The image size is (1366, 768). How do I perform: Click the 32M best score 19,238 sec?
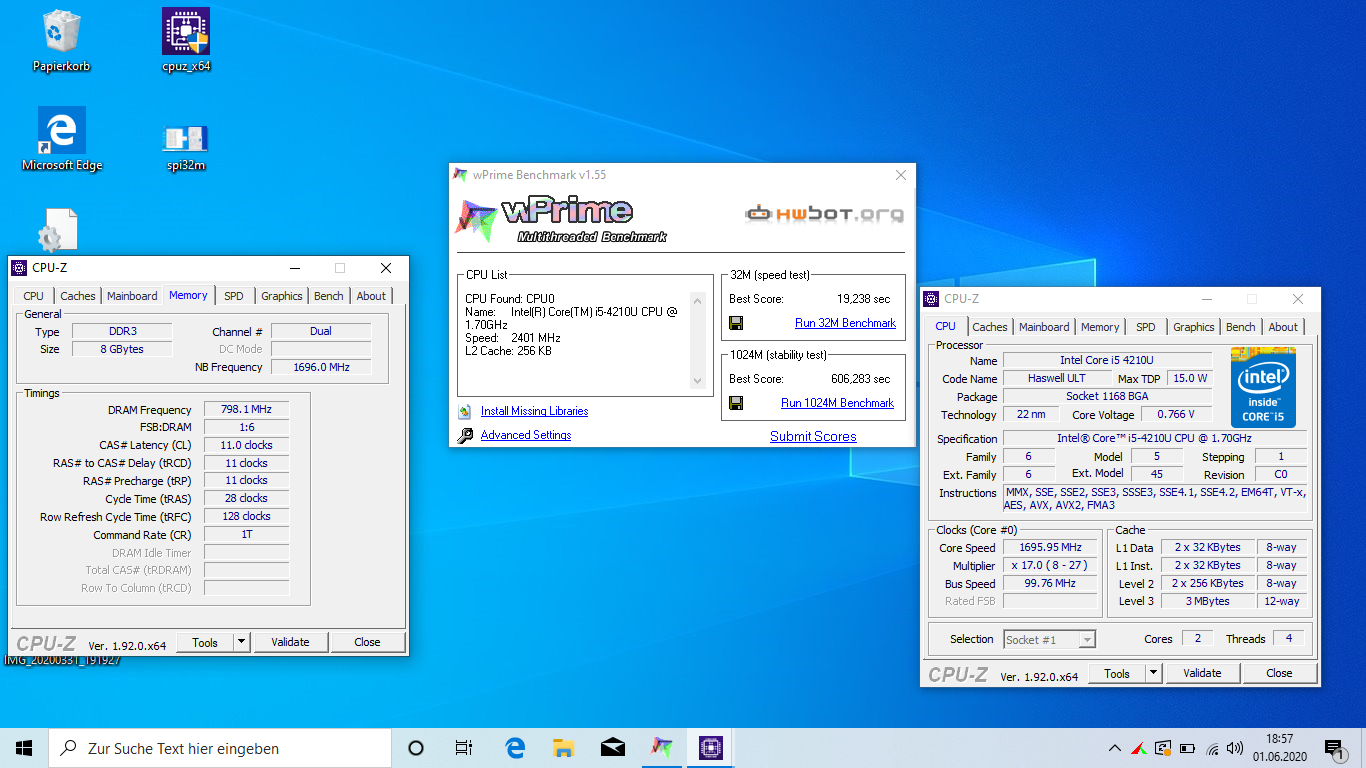coord(863,299)
